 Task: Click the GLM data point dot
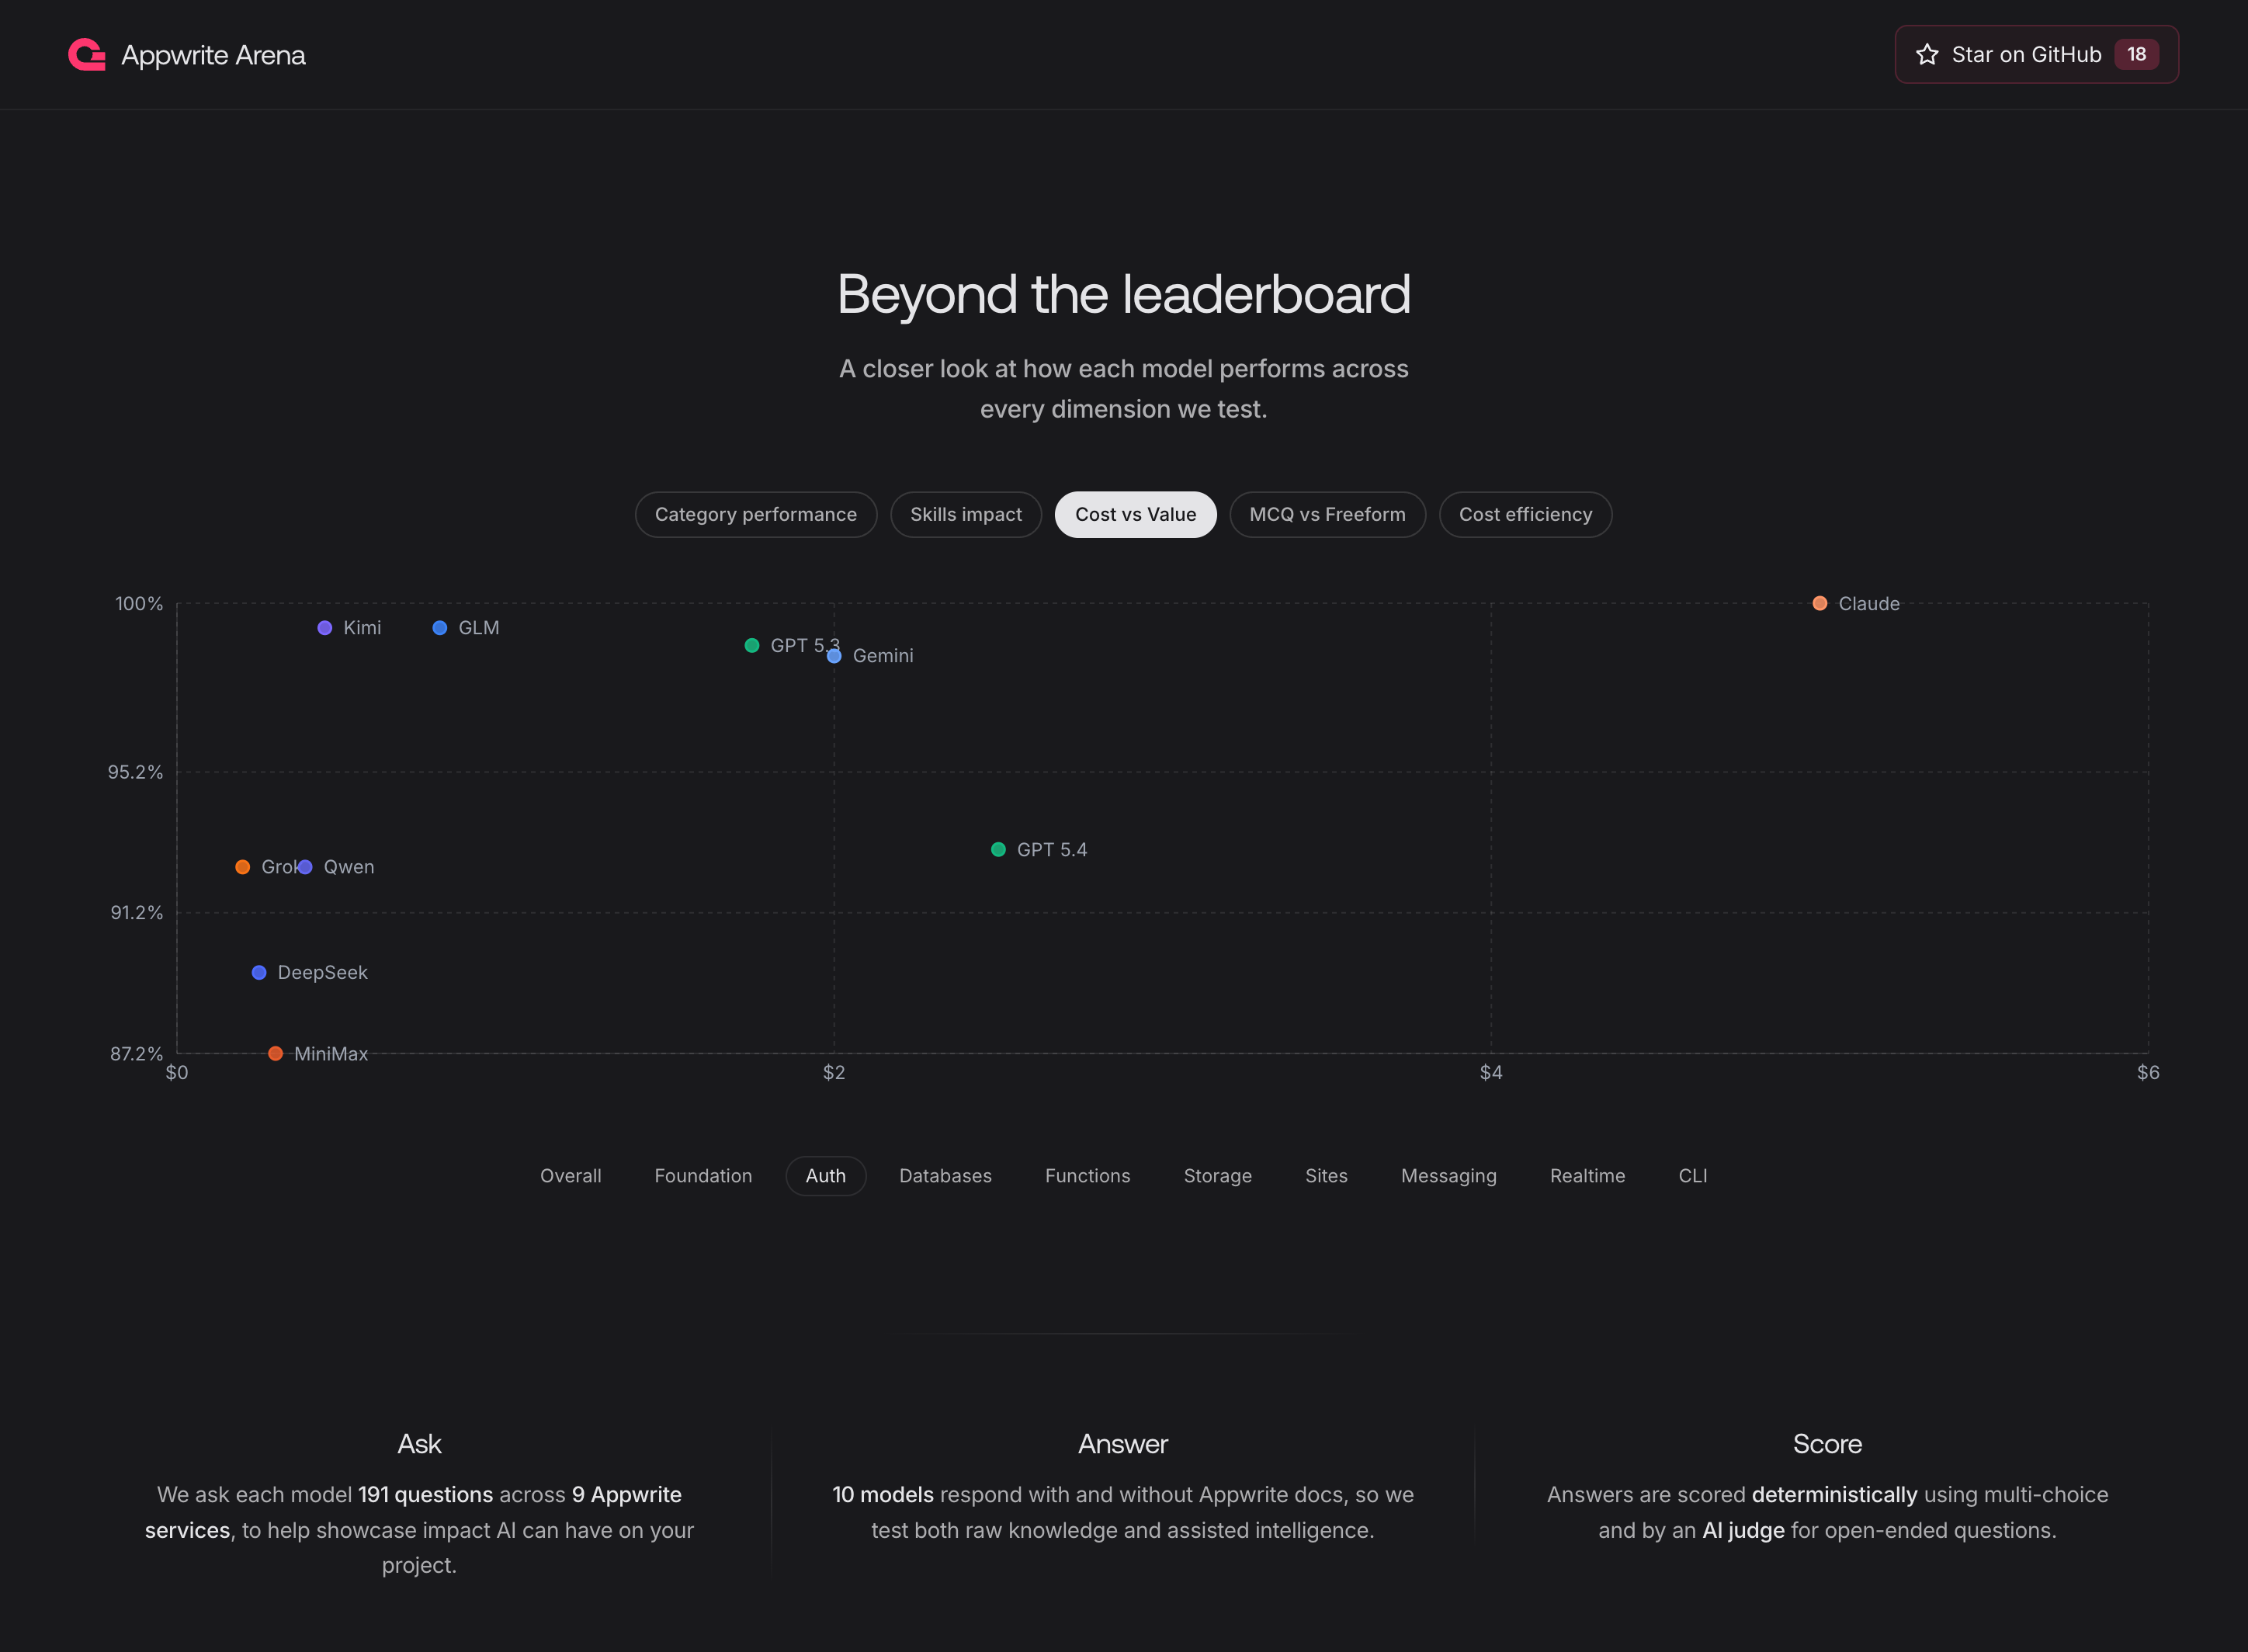(x=439, y=628)
